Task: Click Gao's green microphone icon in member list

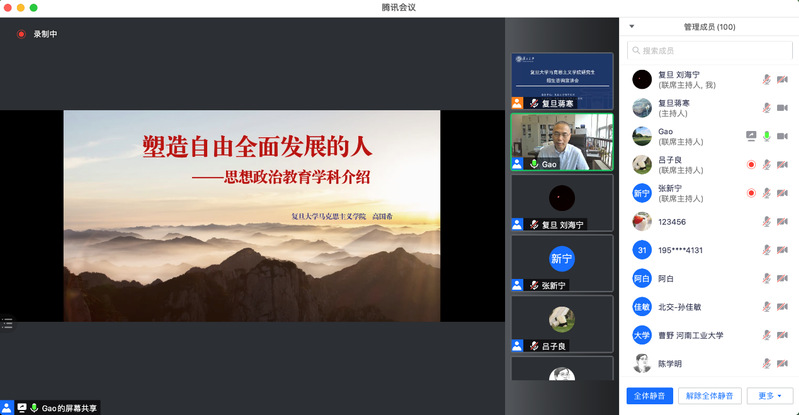Action: 767,136
